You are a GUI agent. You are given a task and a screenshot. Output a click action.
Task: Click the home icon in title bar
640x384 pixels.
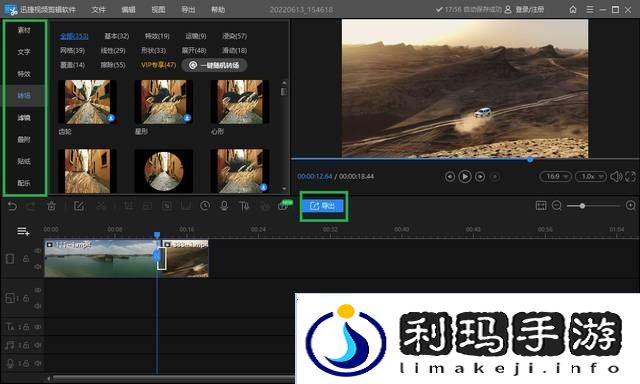(x=573, y=9)
